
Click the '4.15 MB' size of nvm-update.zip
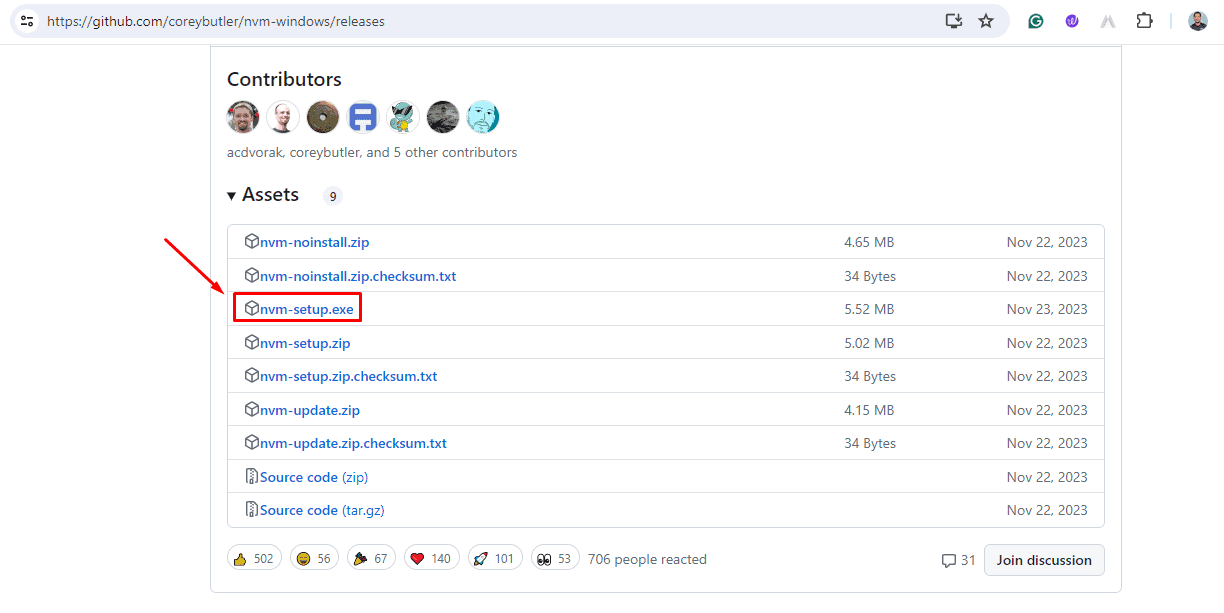click(x=869, y=410)
